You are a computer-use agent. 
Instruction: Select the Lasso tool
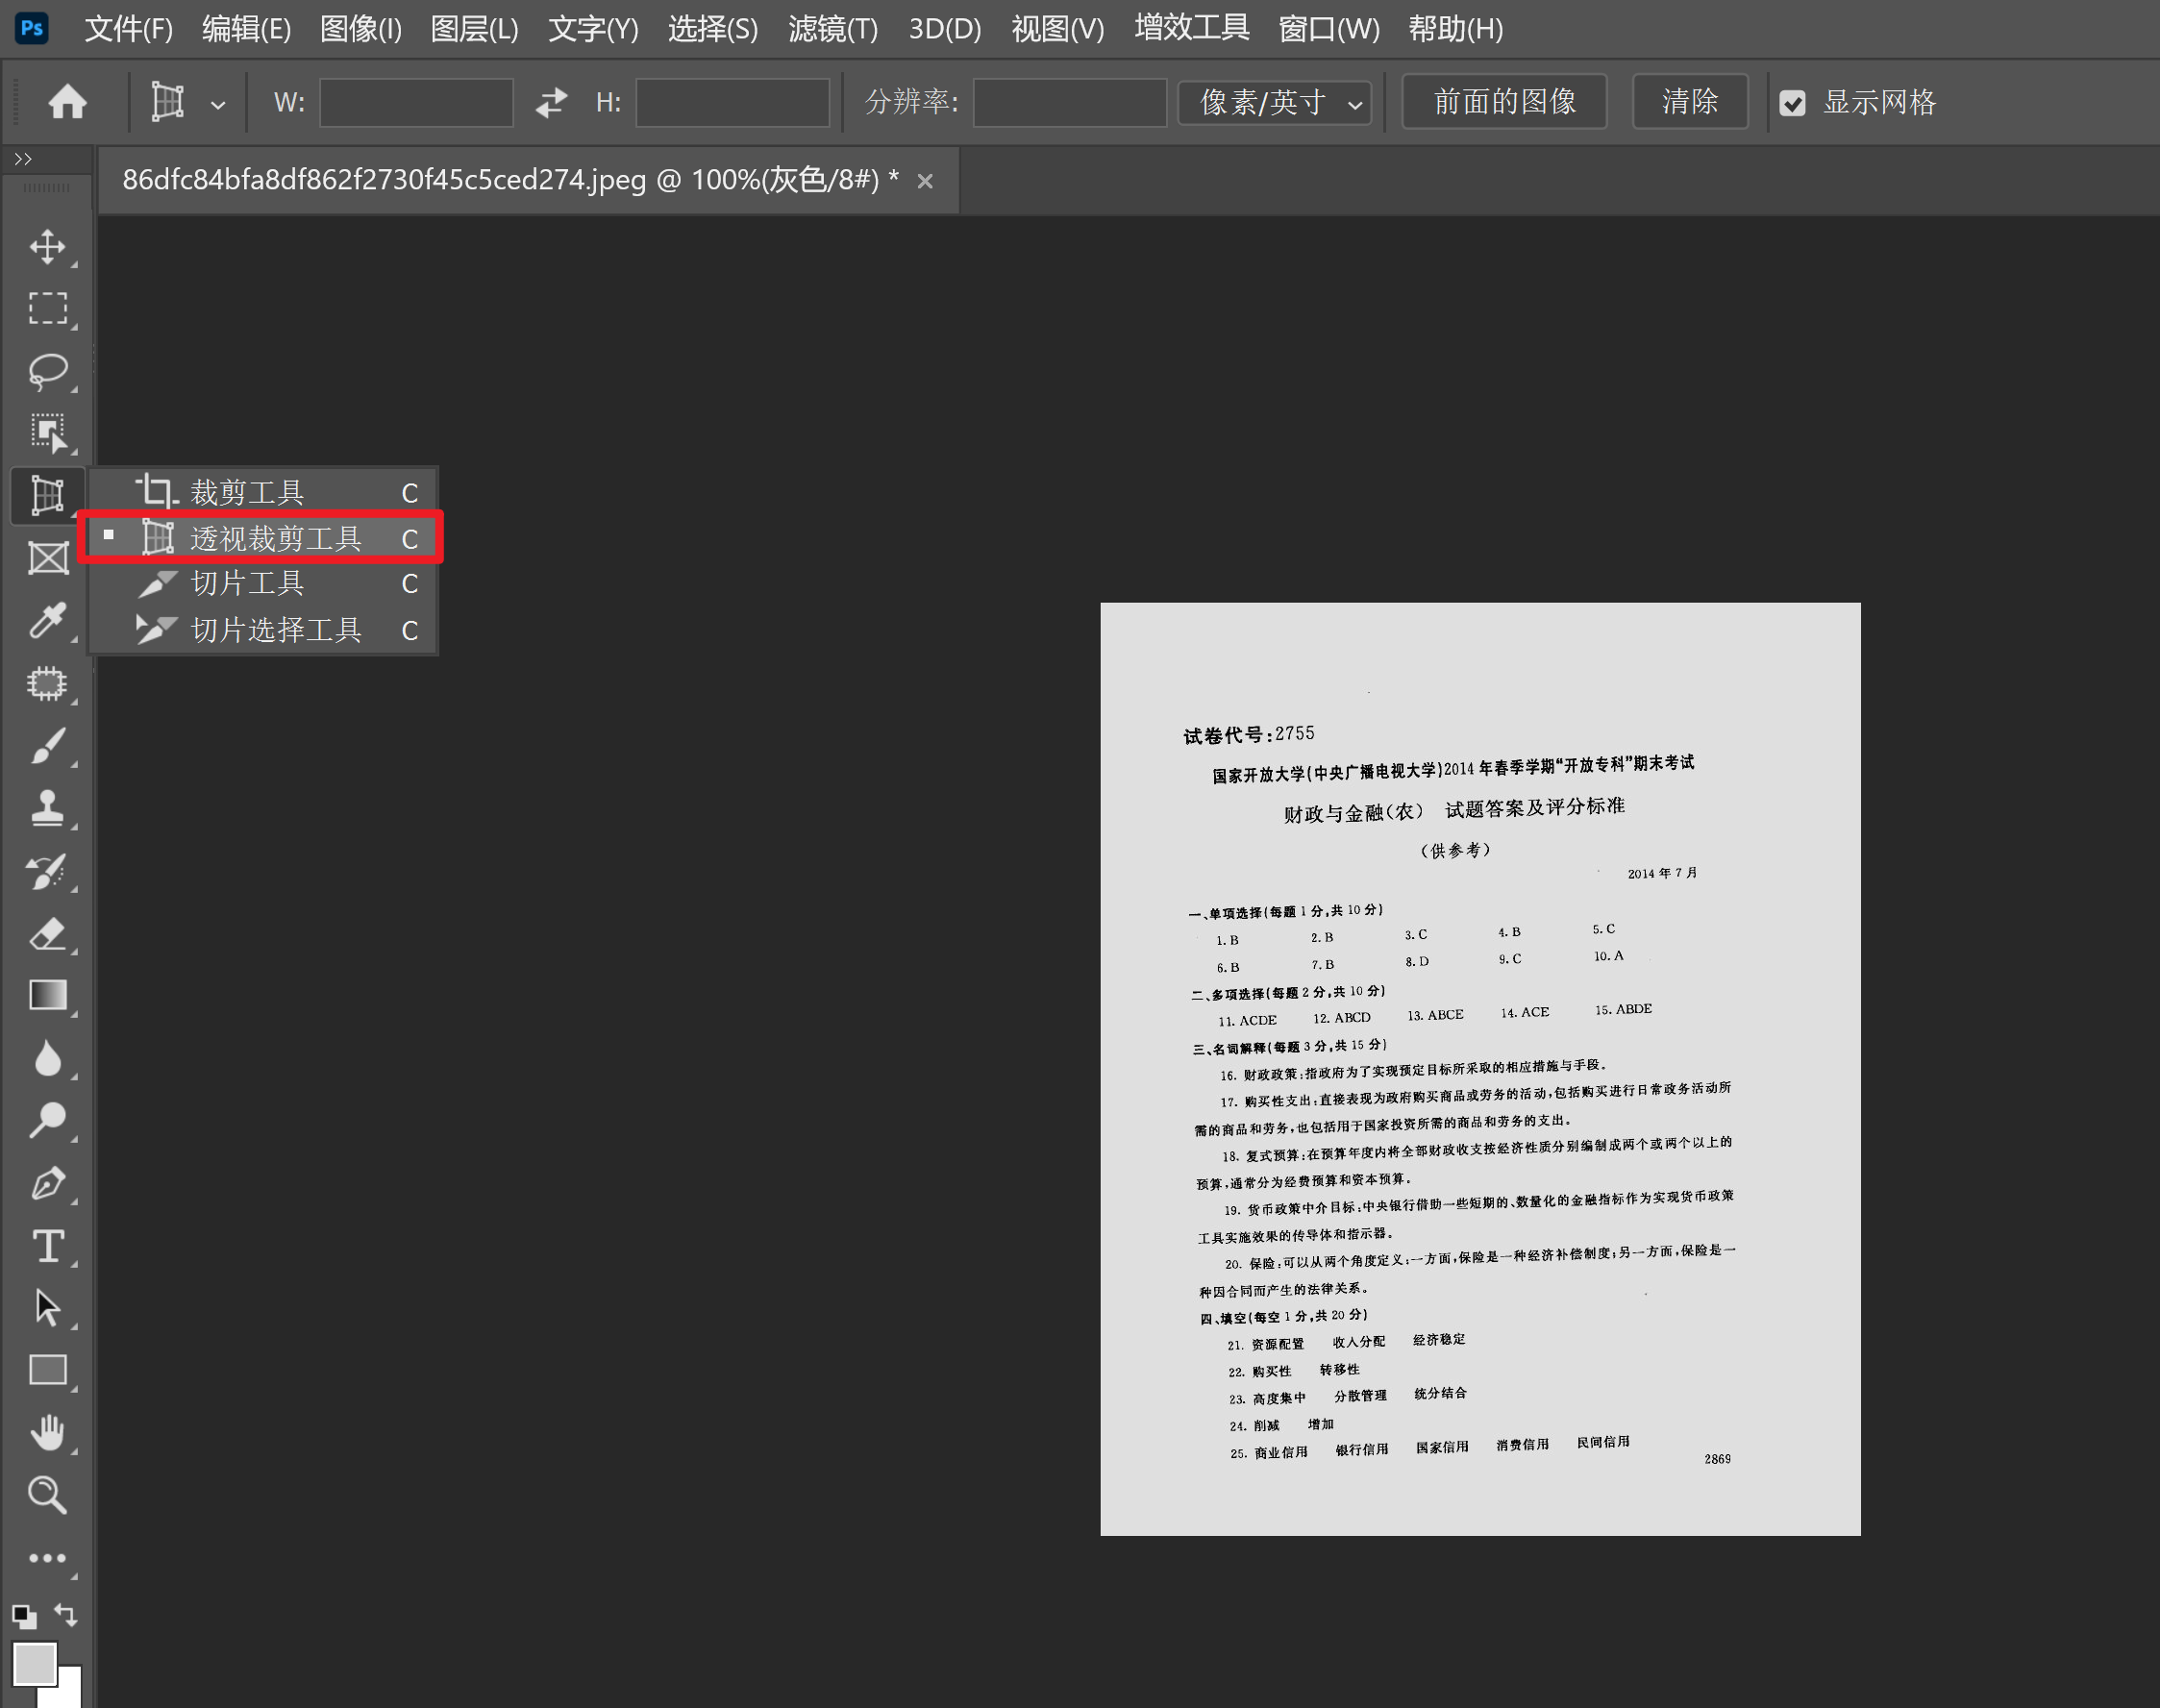coord(47,370)
